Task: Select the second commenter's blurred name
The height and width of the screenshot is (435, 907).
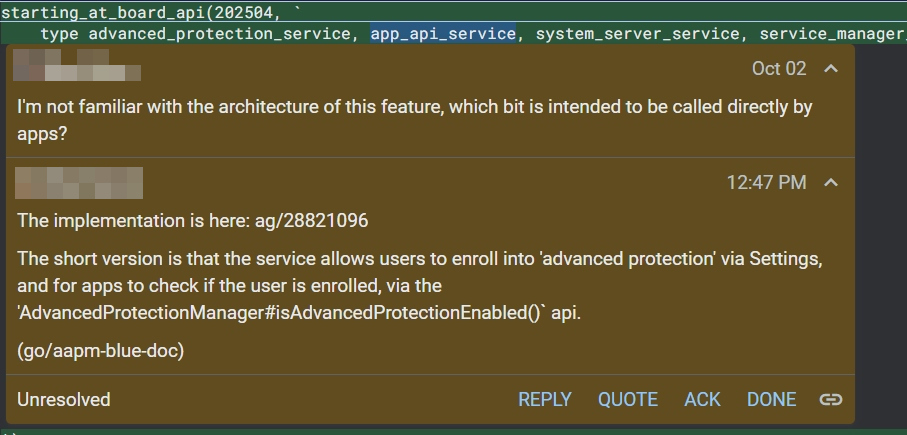Action: [80, 183]
